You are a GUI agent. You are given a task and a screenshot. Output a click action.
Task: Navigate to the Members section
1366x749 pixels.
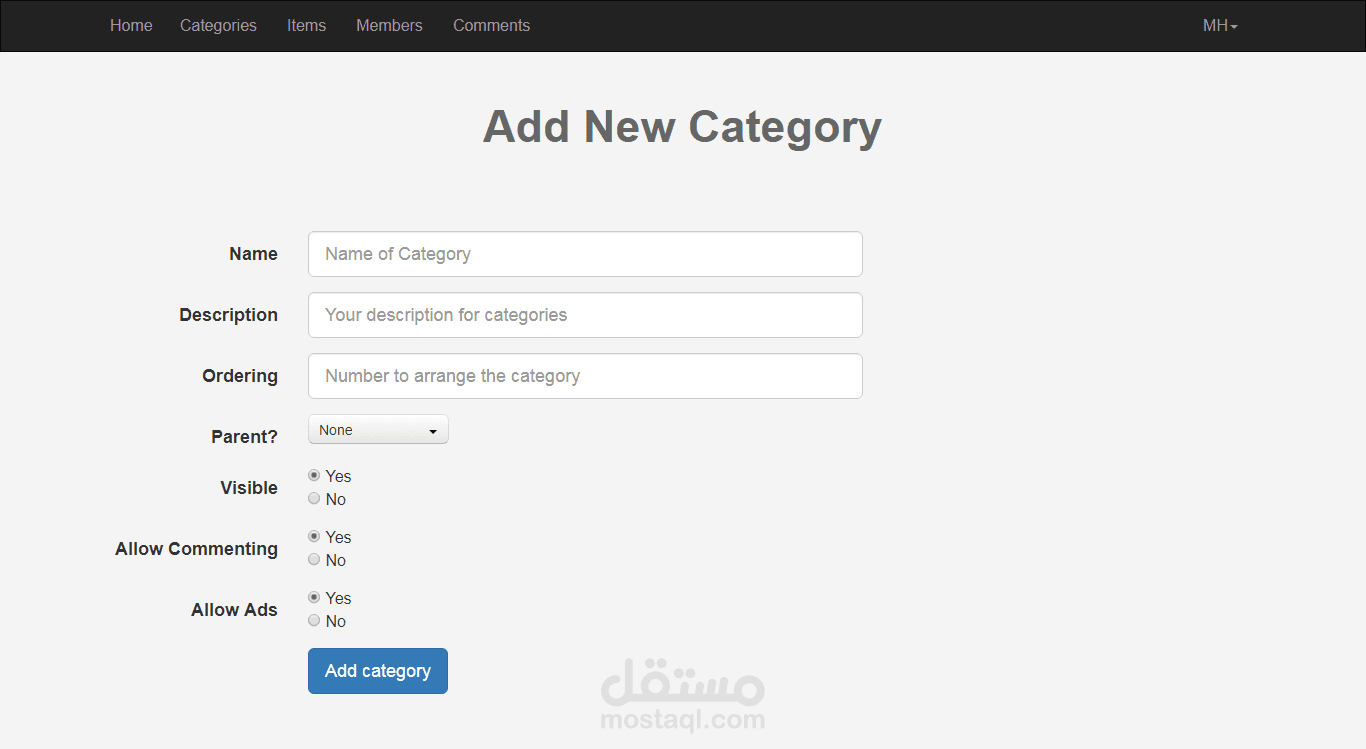click(x=389, y=26)
